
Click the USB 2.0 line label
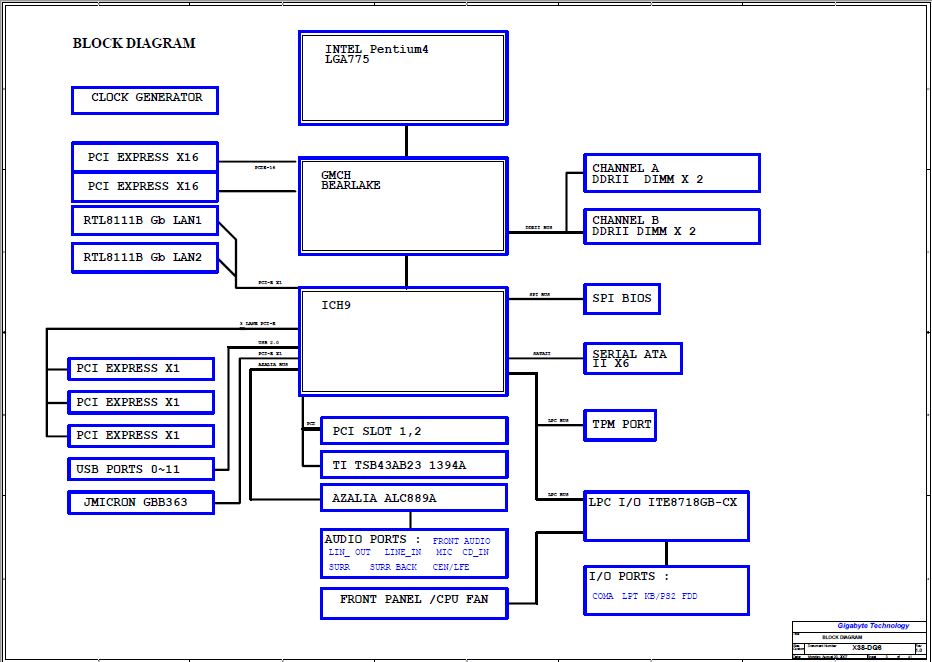pyautogui.click(x=268, y=343)
